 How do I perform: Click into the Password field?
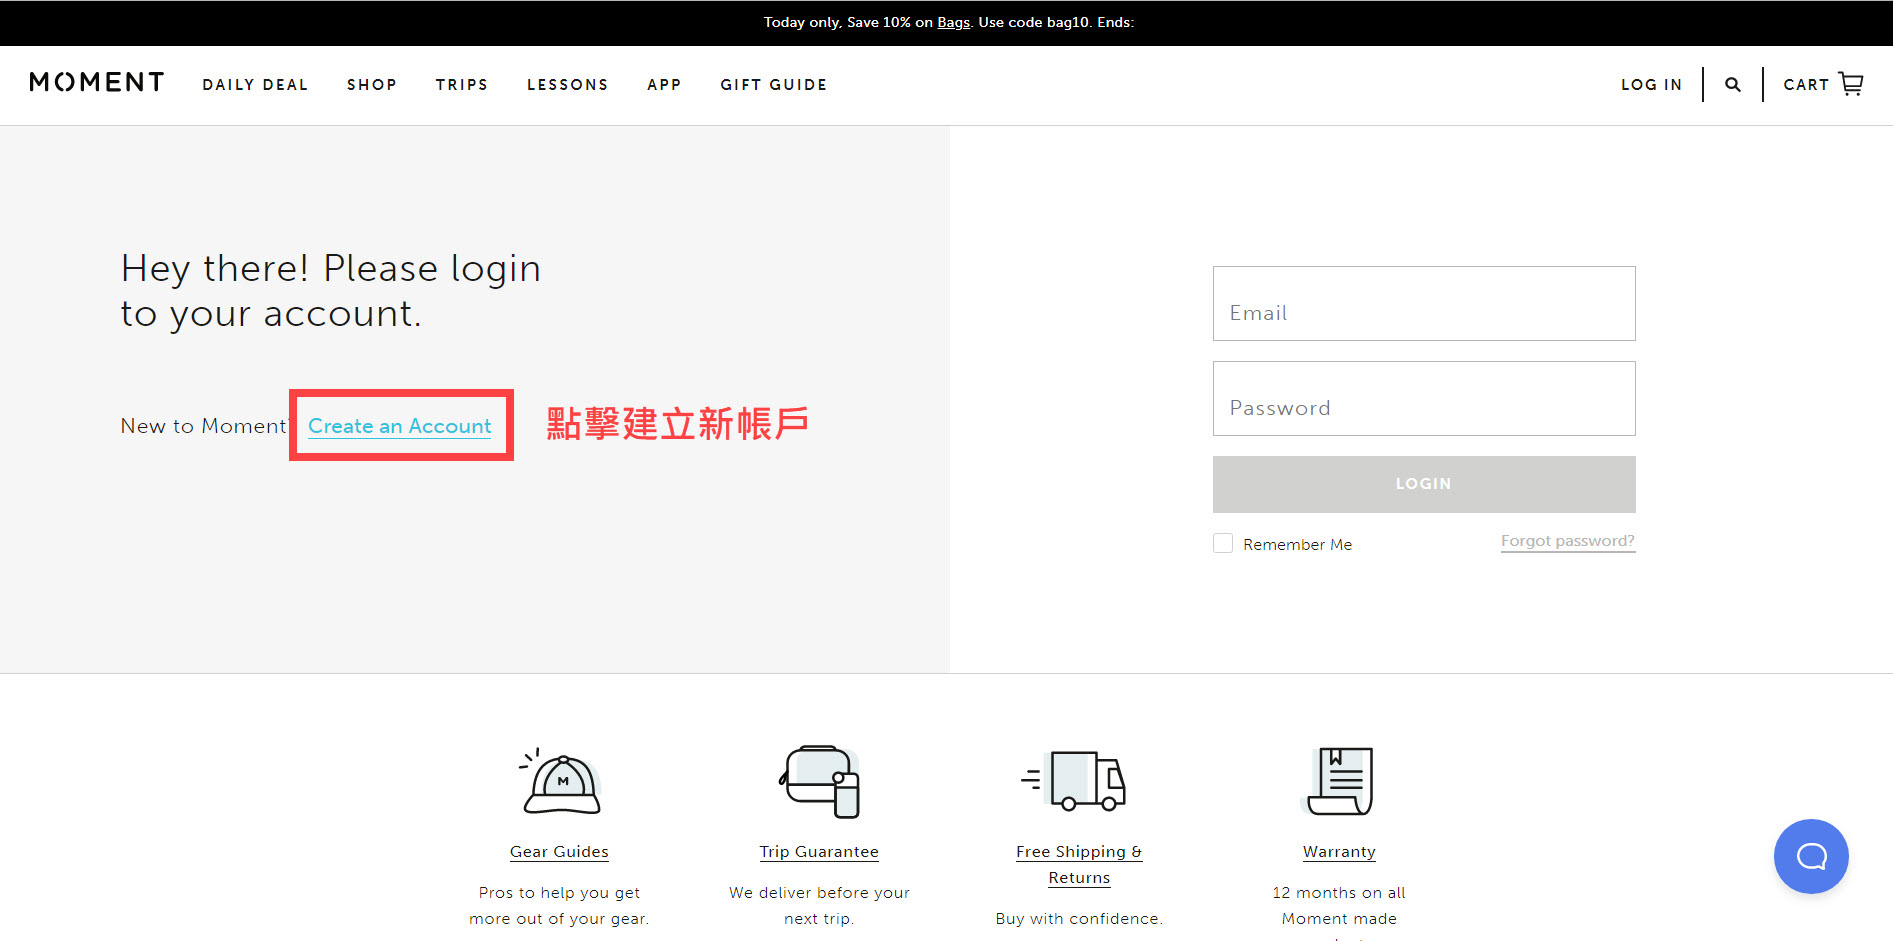pyautogui.click(x=1424, y=399)
